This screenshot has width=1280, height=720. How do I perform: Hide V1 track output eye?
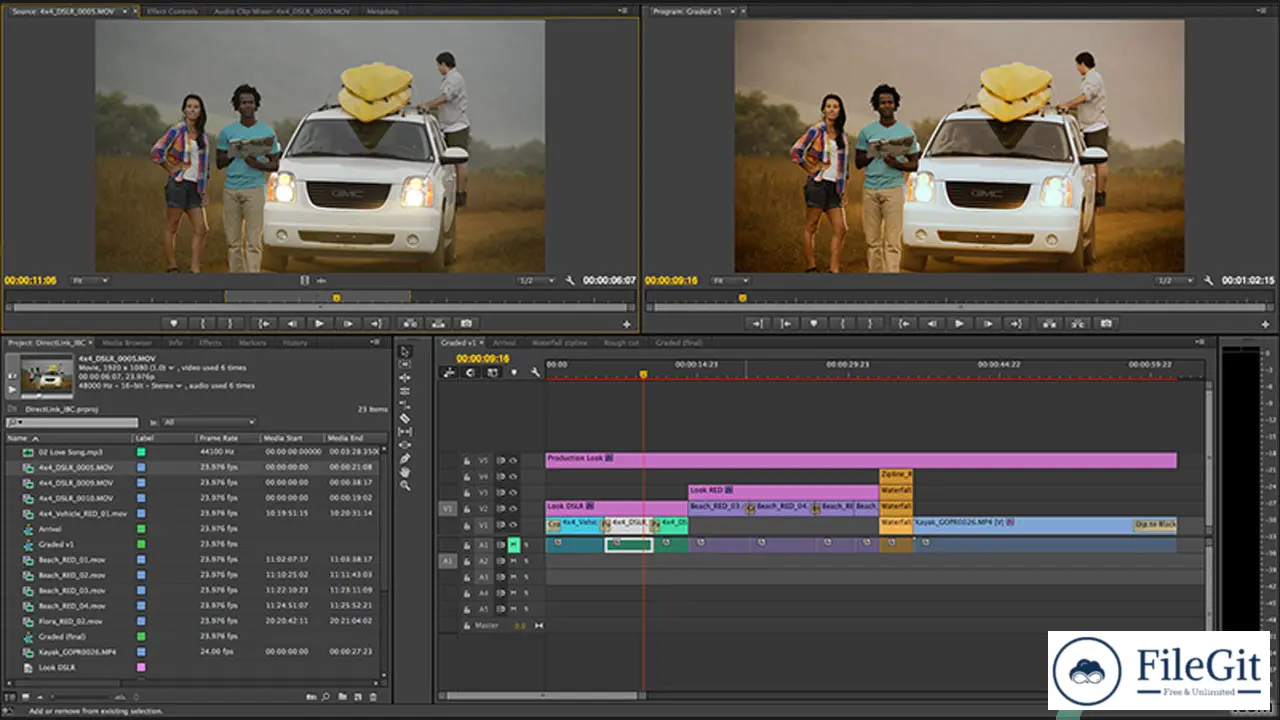point(513,525)
